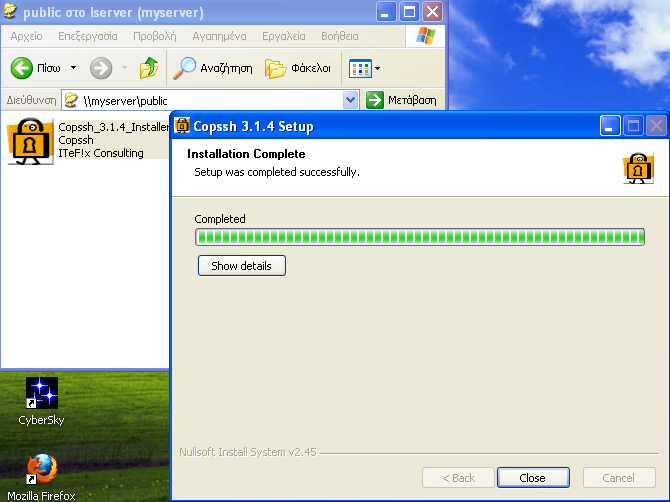Click the Close button to finish setup

coord(533,478)
